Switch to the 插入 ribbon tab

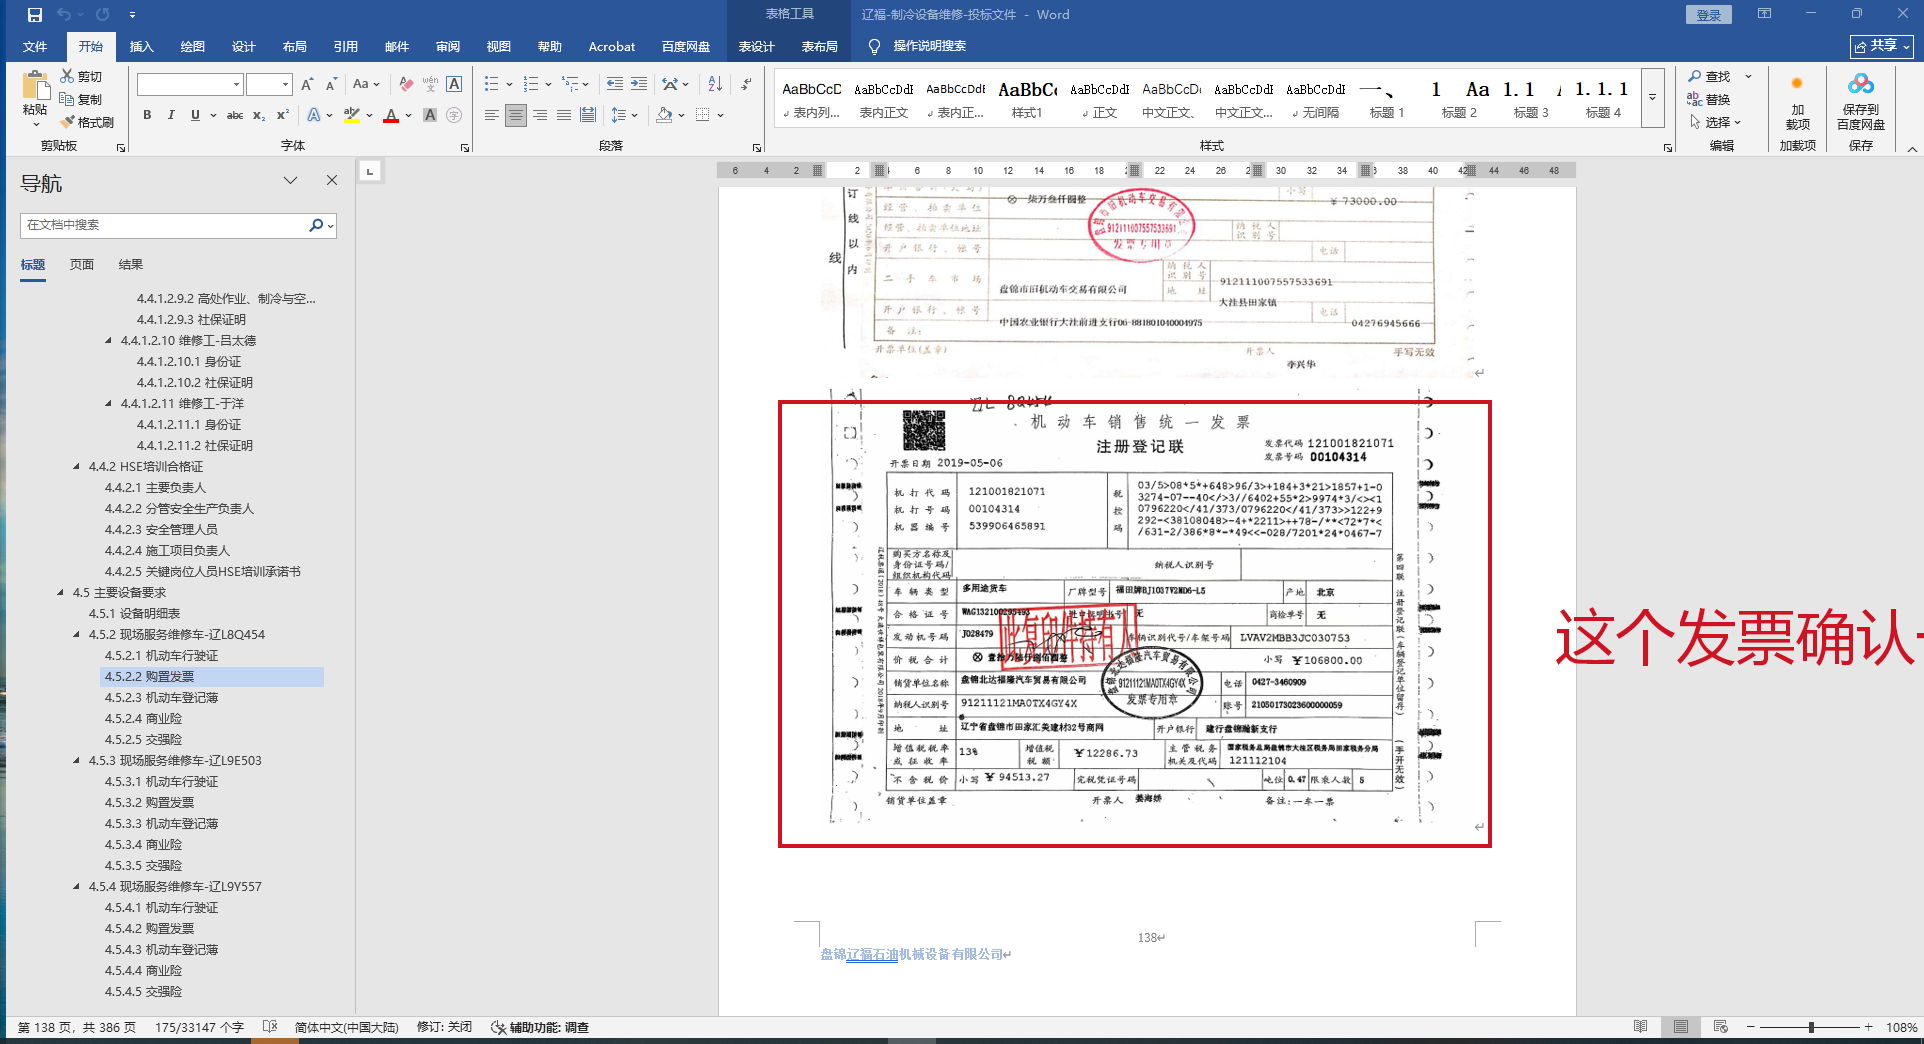pos(142,47)
